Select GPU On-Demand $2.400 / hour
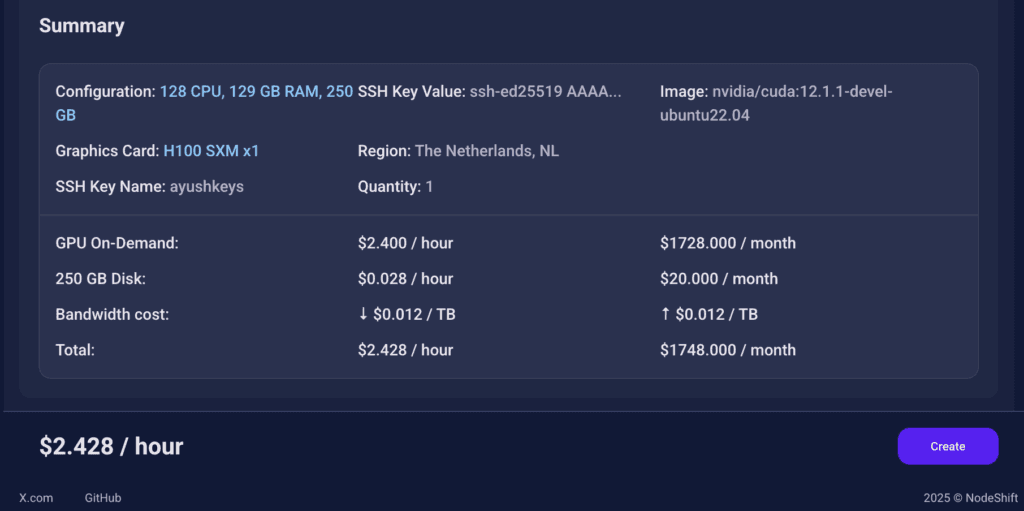 click(406, 244)
